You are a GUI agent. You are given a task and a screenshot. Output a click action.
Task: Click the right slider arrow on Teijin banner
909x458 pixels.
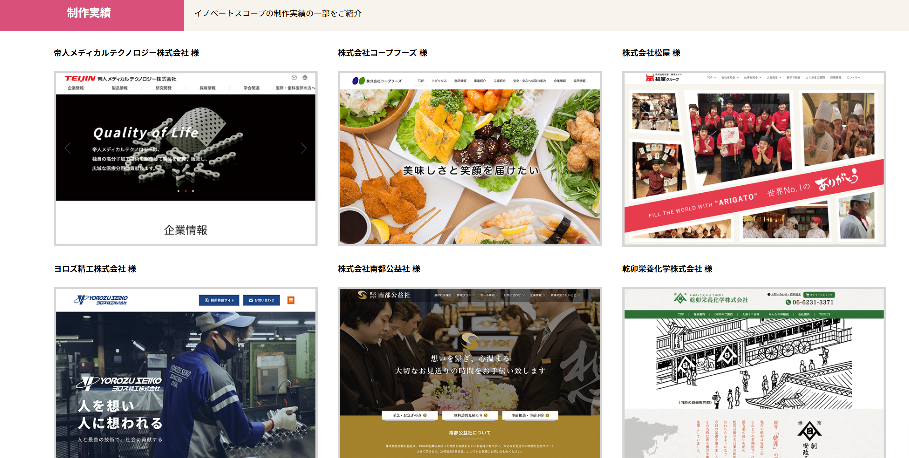coord(304,148)
